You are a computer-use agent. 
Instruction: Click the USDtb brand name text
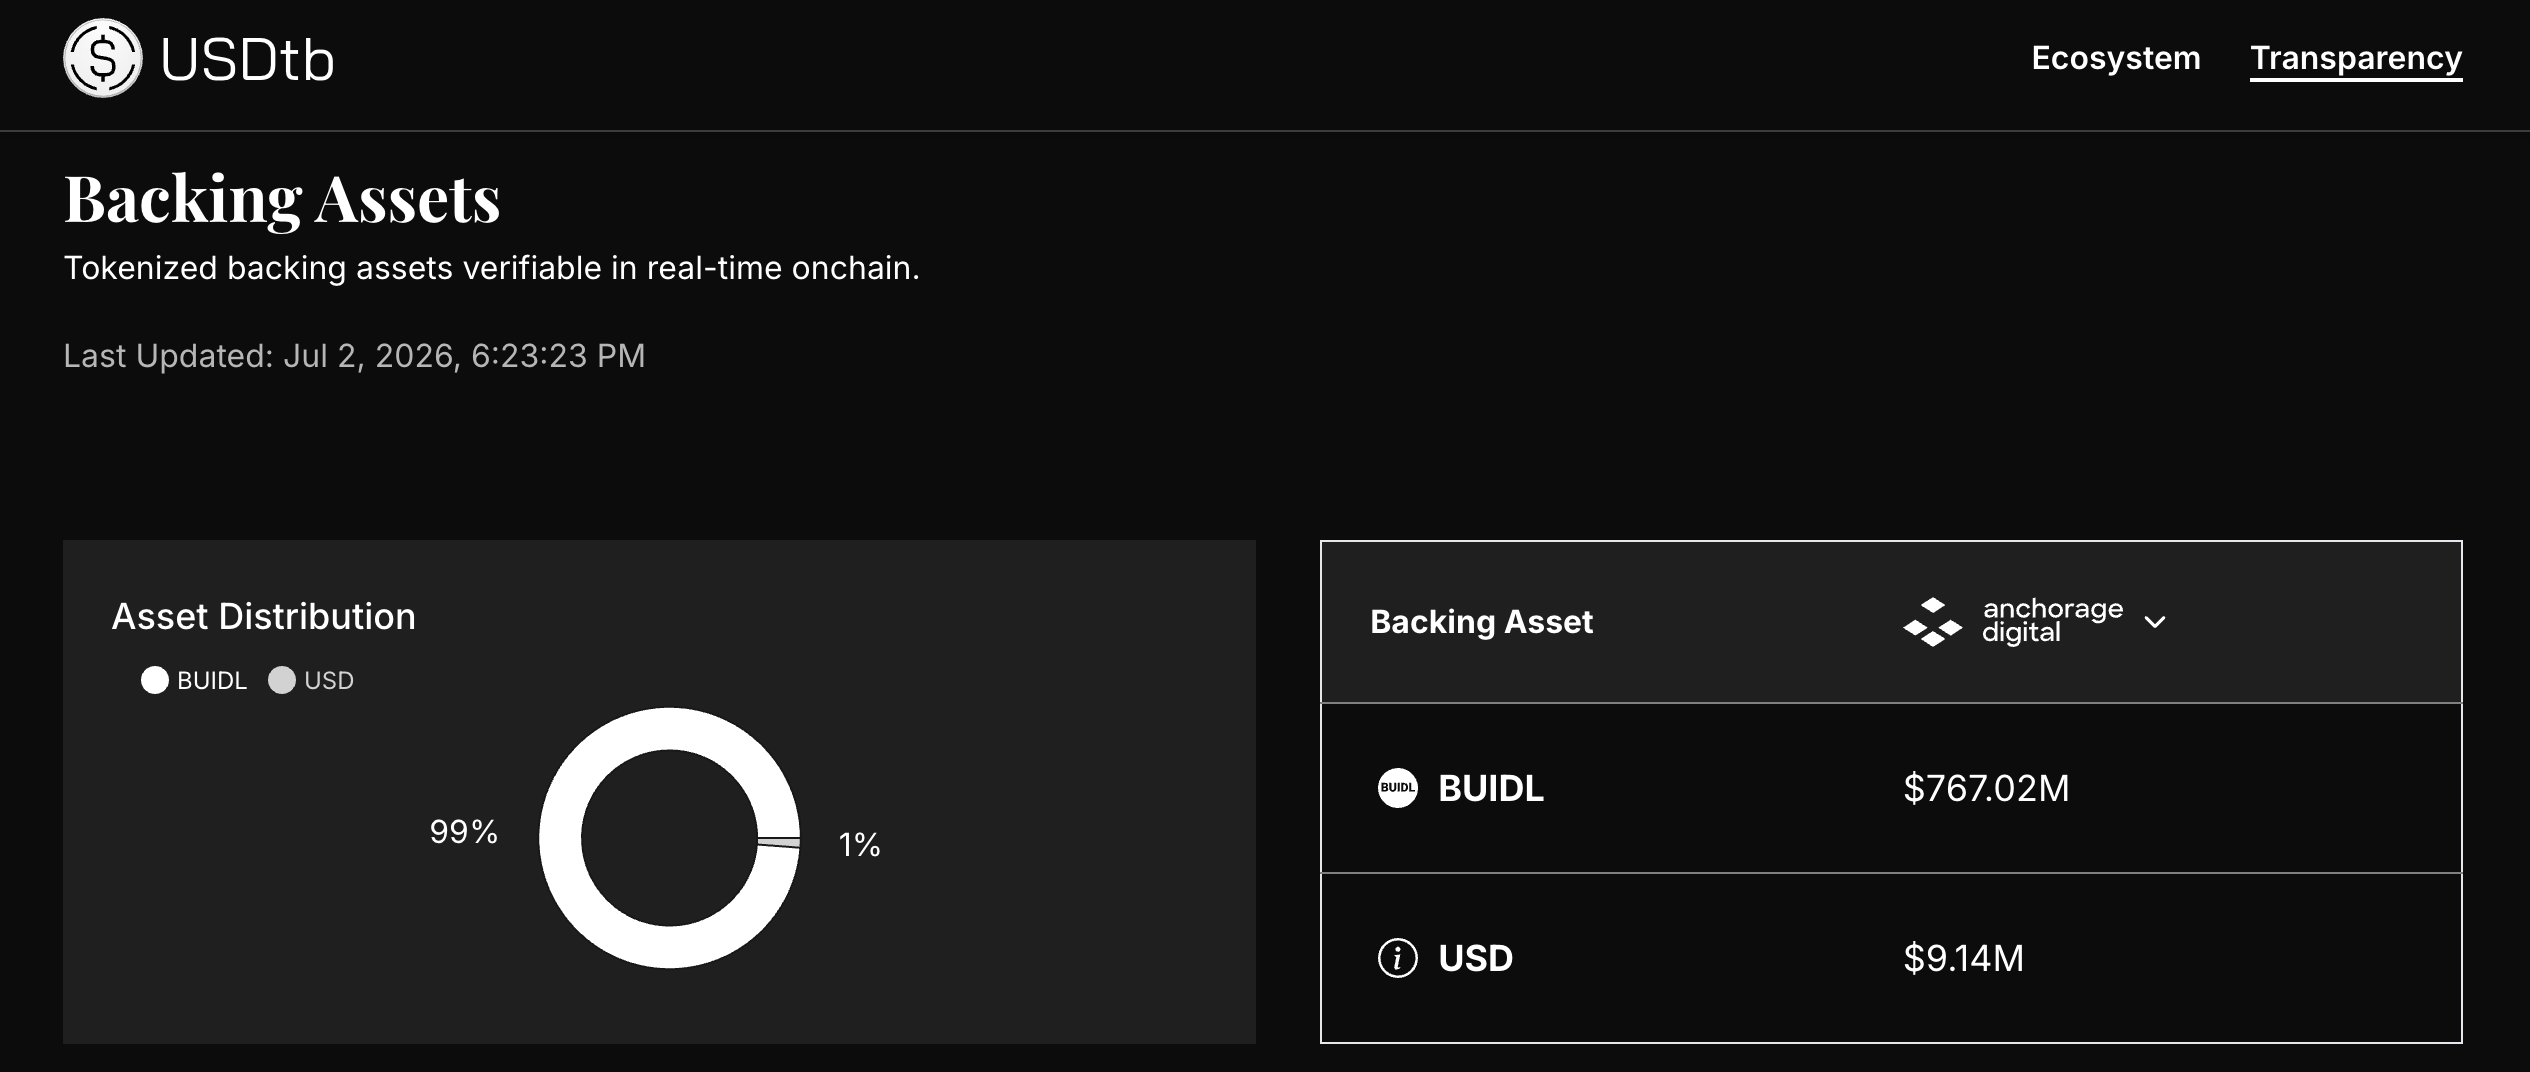[x=247, y=60]
